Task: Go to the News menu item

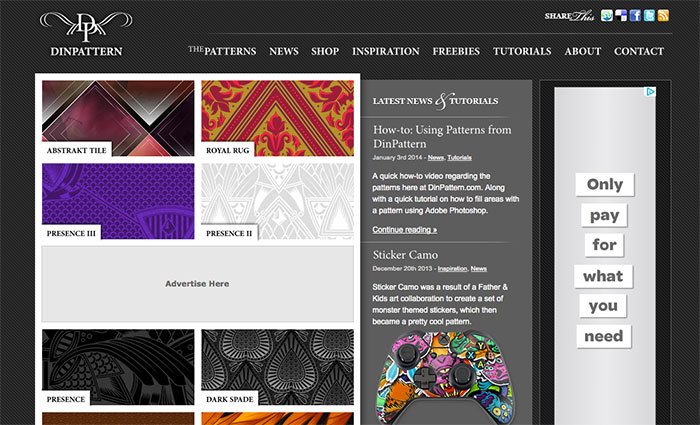Action: [284, 51]
